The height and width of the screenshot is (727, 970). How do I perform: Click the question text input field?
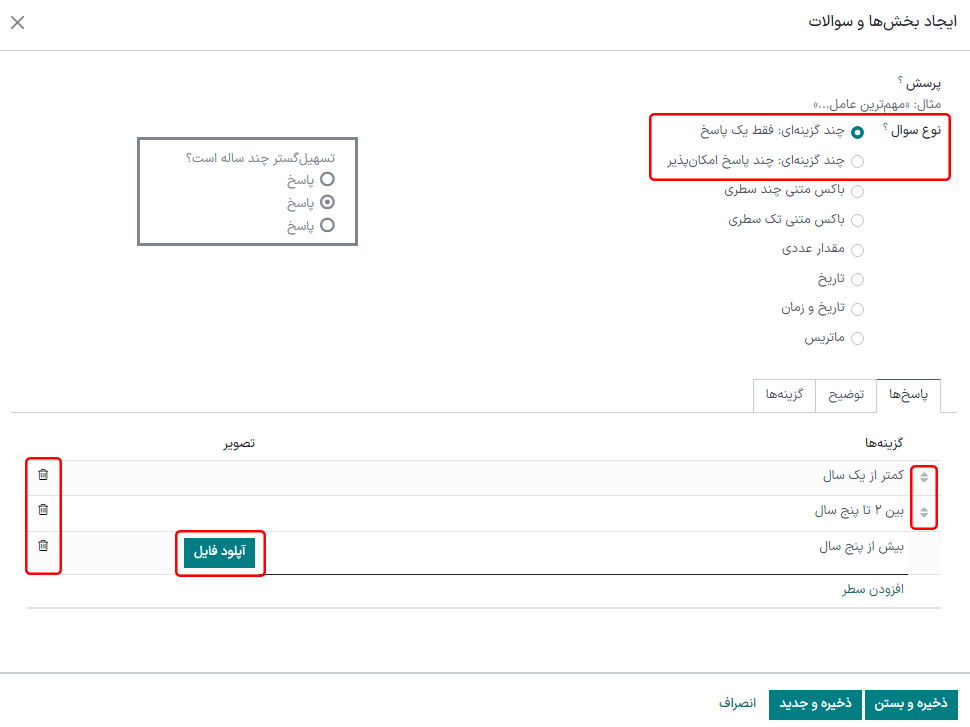700,103
